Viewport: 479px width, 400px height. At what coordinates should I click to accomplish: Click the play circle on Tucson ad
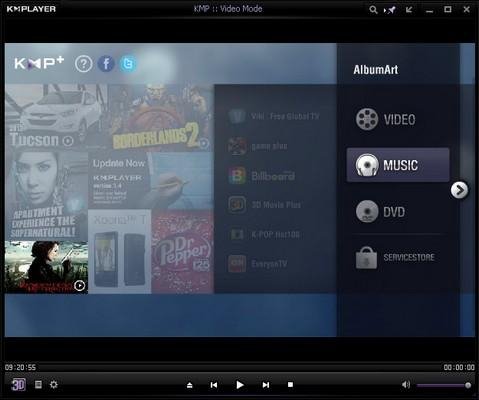tap(68, 141)
